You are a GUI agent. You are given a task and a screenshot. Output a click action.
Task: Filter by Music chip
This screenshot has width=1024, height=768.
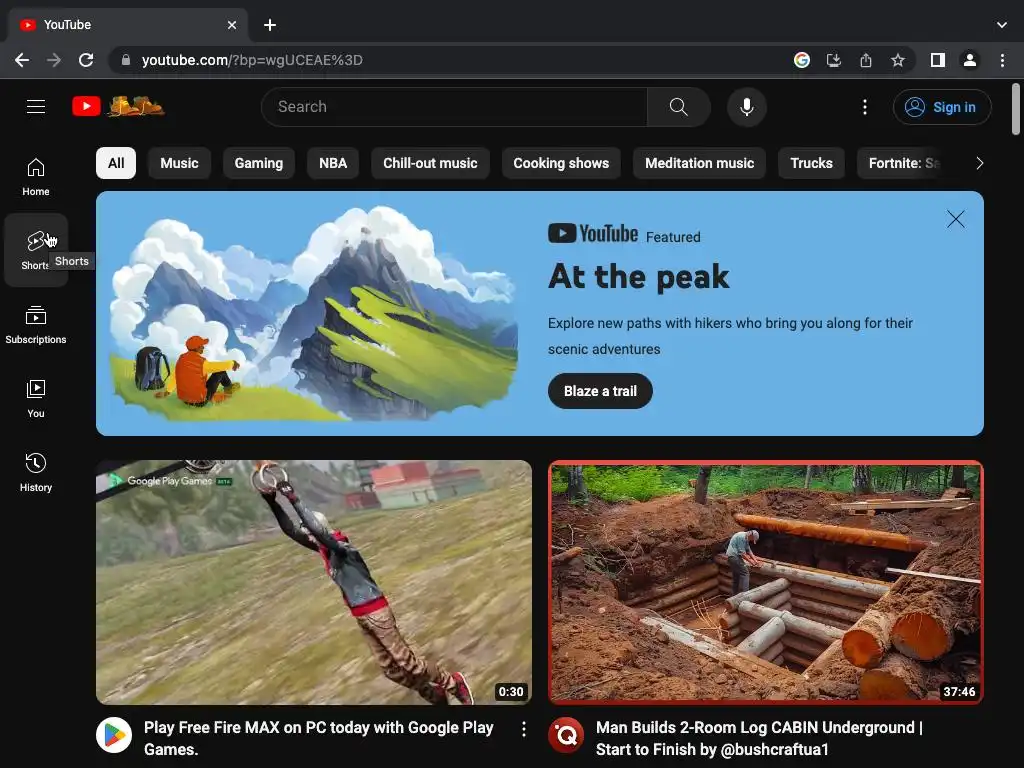click(x=180, y=163)
